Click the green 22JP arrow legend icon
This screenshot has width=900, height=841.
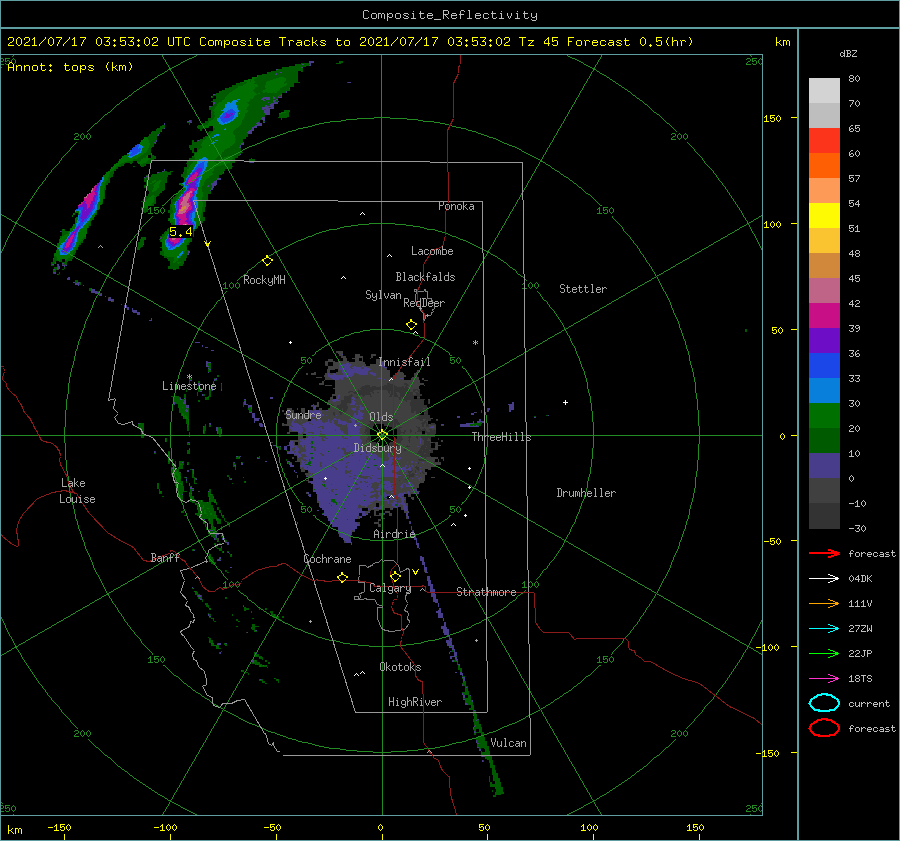tap(824, 653)
